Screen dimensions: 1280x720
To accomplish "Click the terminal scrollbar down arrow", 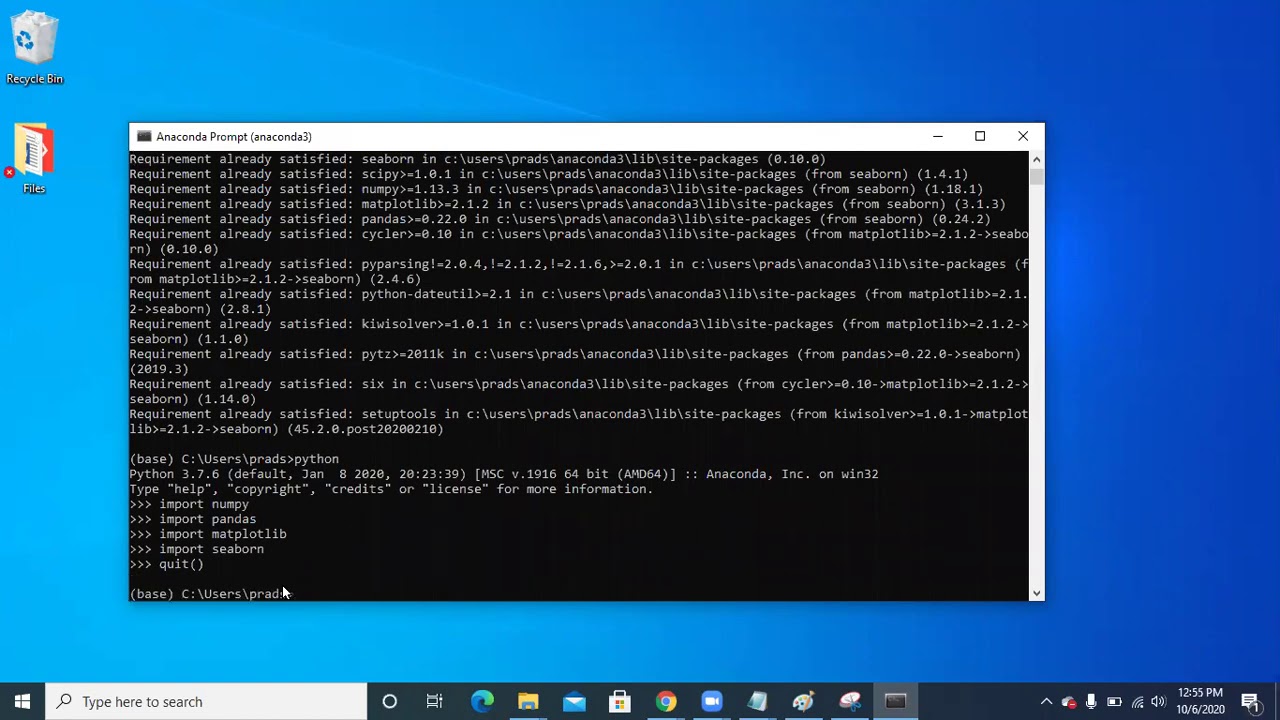I will [x=1036, y=593].
